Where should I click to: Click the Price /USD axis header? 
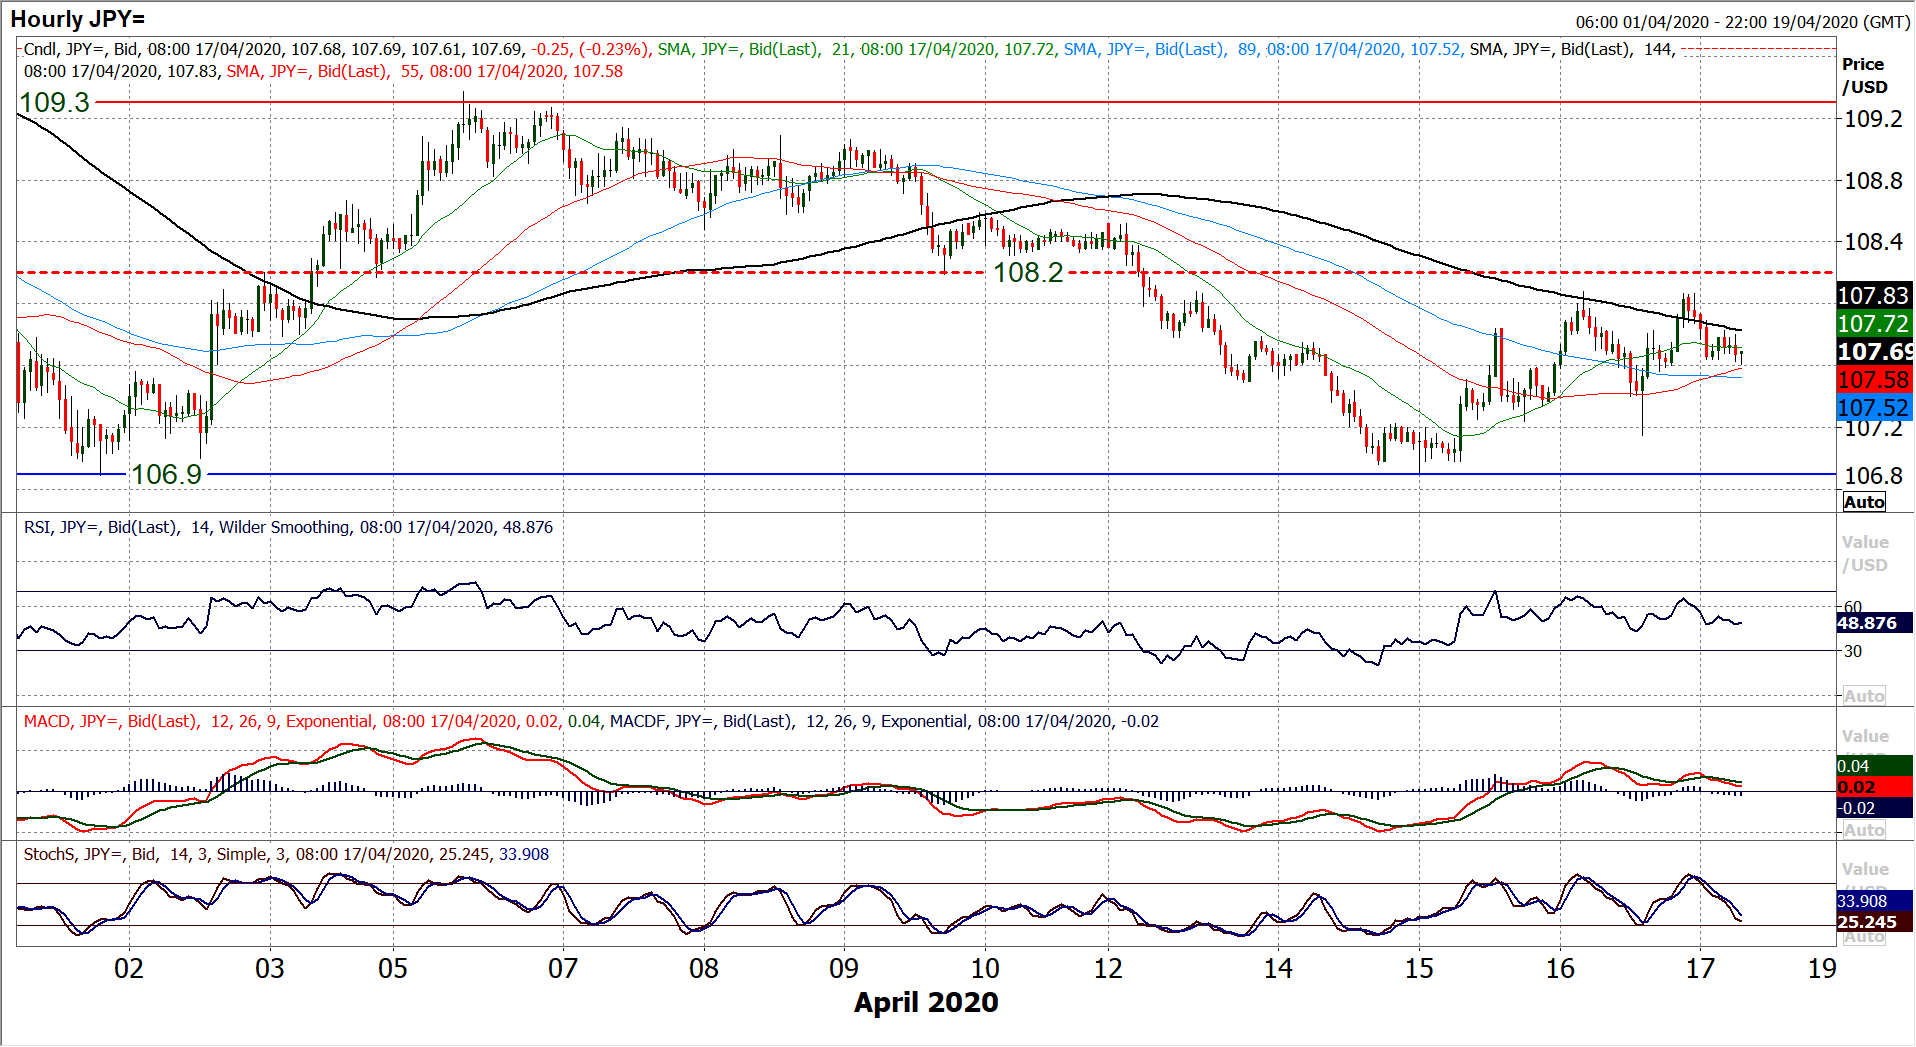pos(1865,75)
